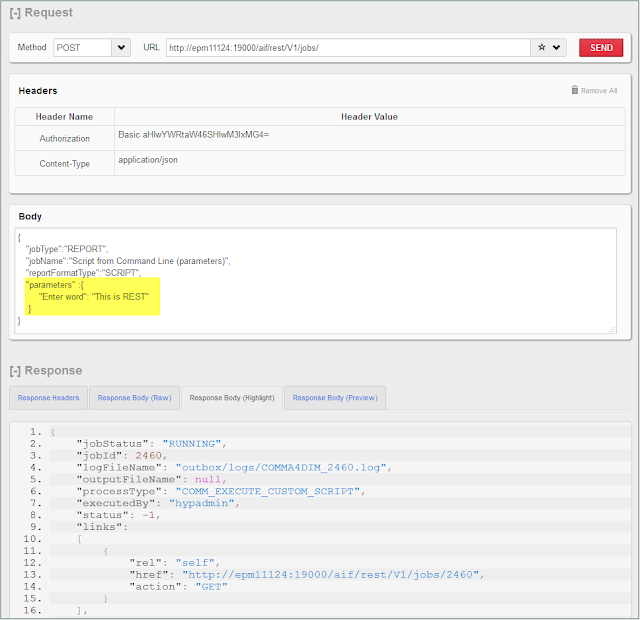Select the Basic authorization header value
Image resolution: width=640 pixels, height=620 pixels.
point(193,135)
